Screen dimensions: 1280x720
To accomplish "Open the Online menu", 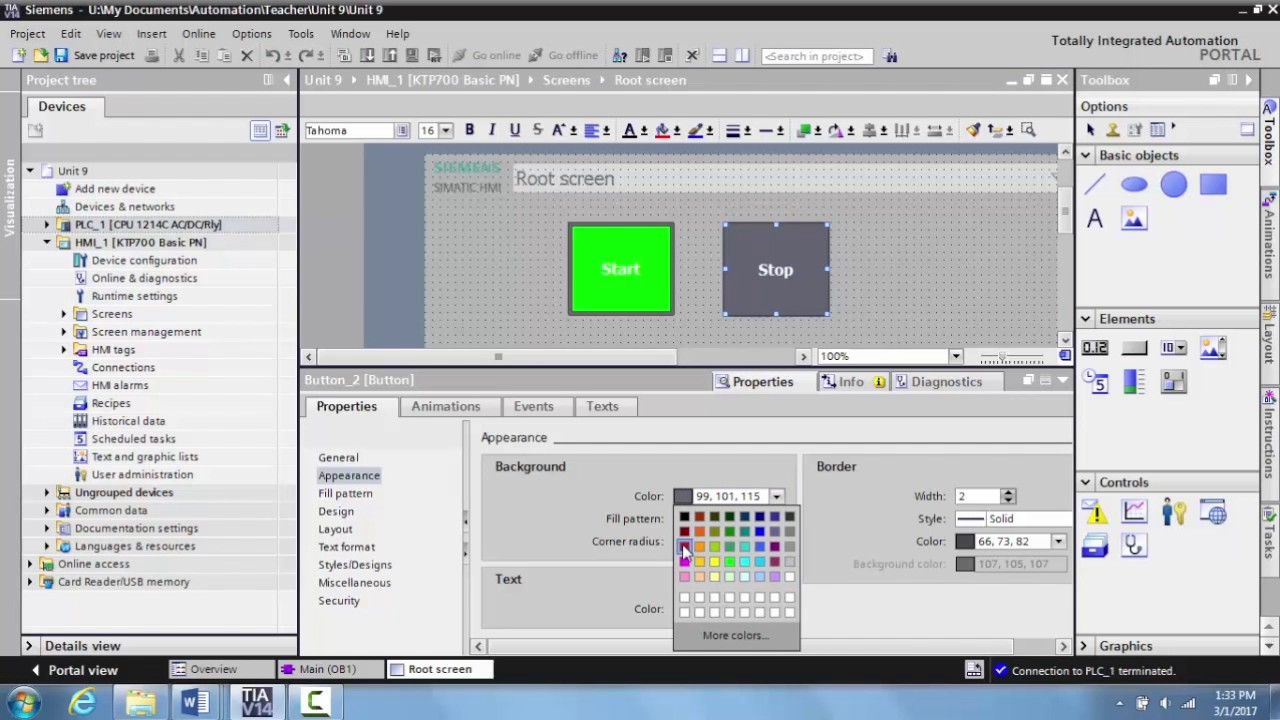I will click(198, 34).
